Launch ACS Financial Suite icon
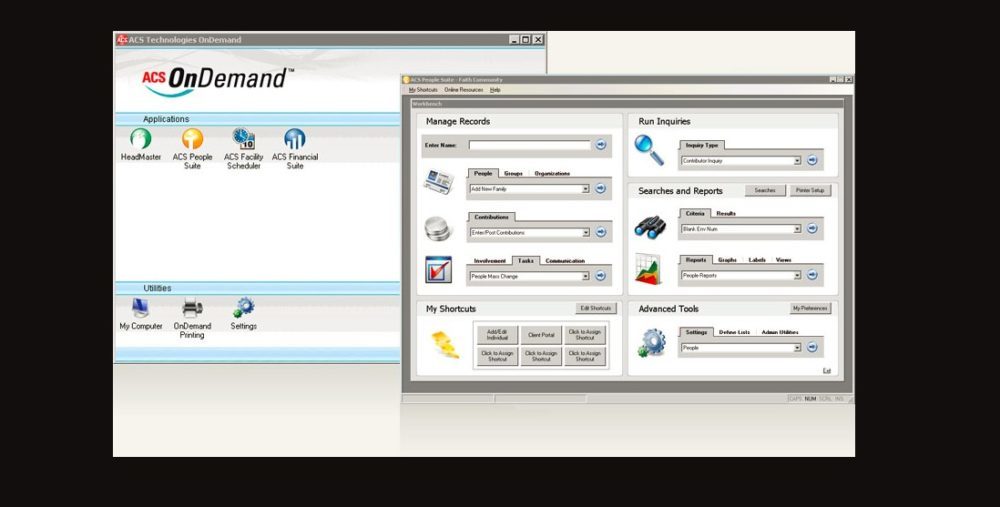The image size is (1000, 507). coord(295,140)
